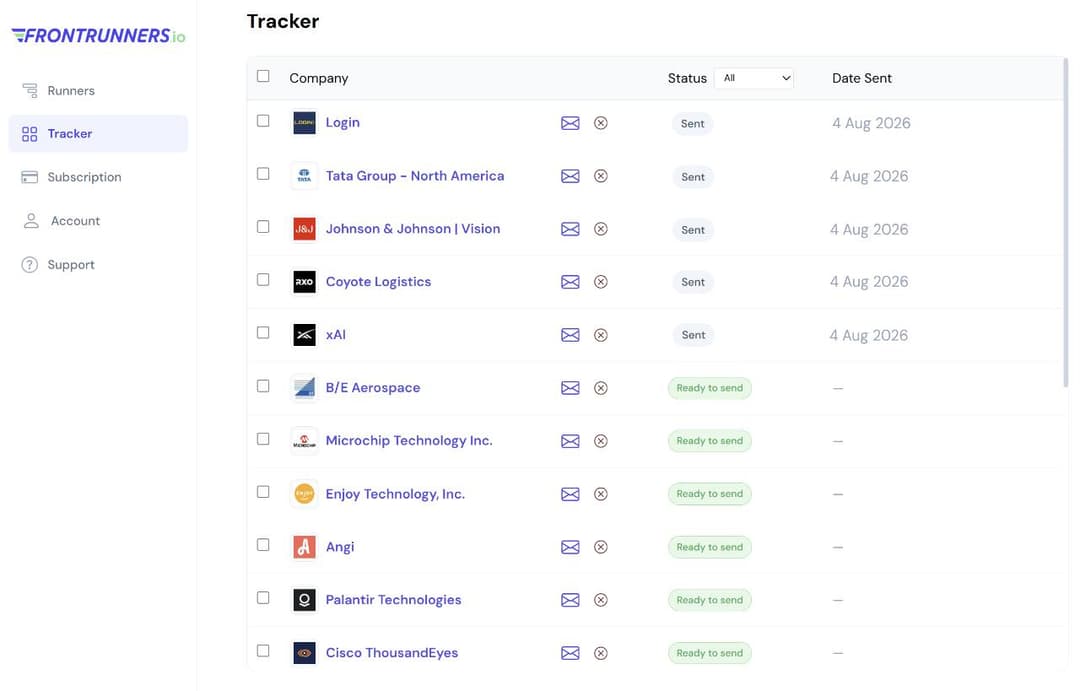
Task: Open the B/E Aerospace link
Action: 373,388
